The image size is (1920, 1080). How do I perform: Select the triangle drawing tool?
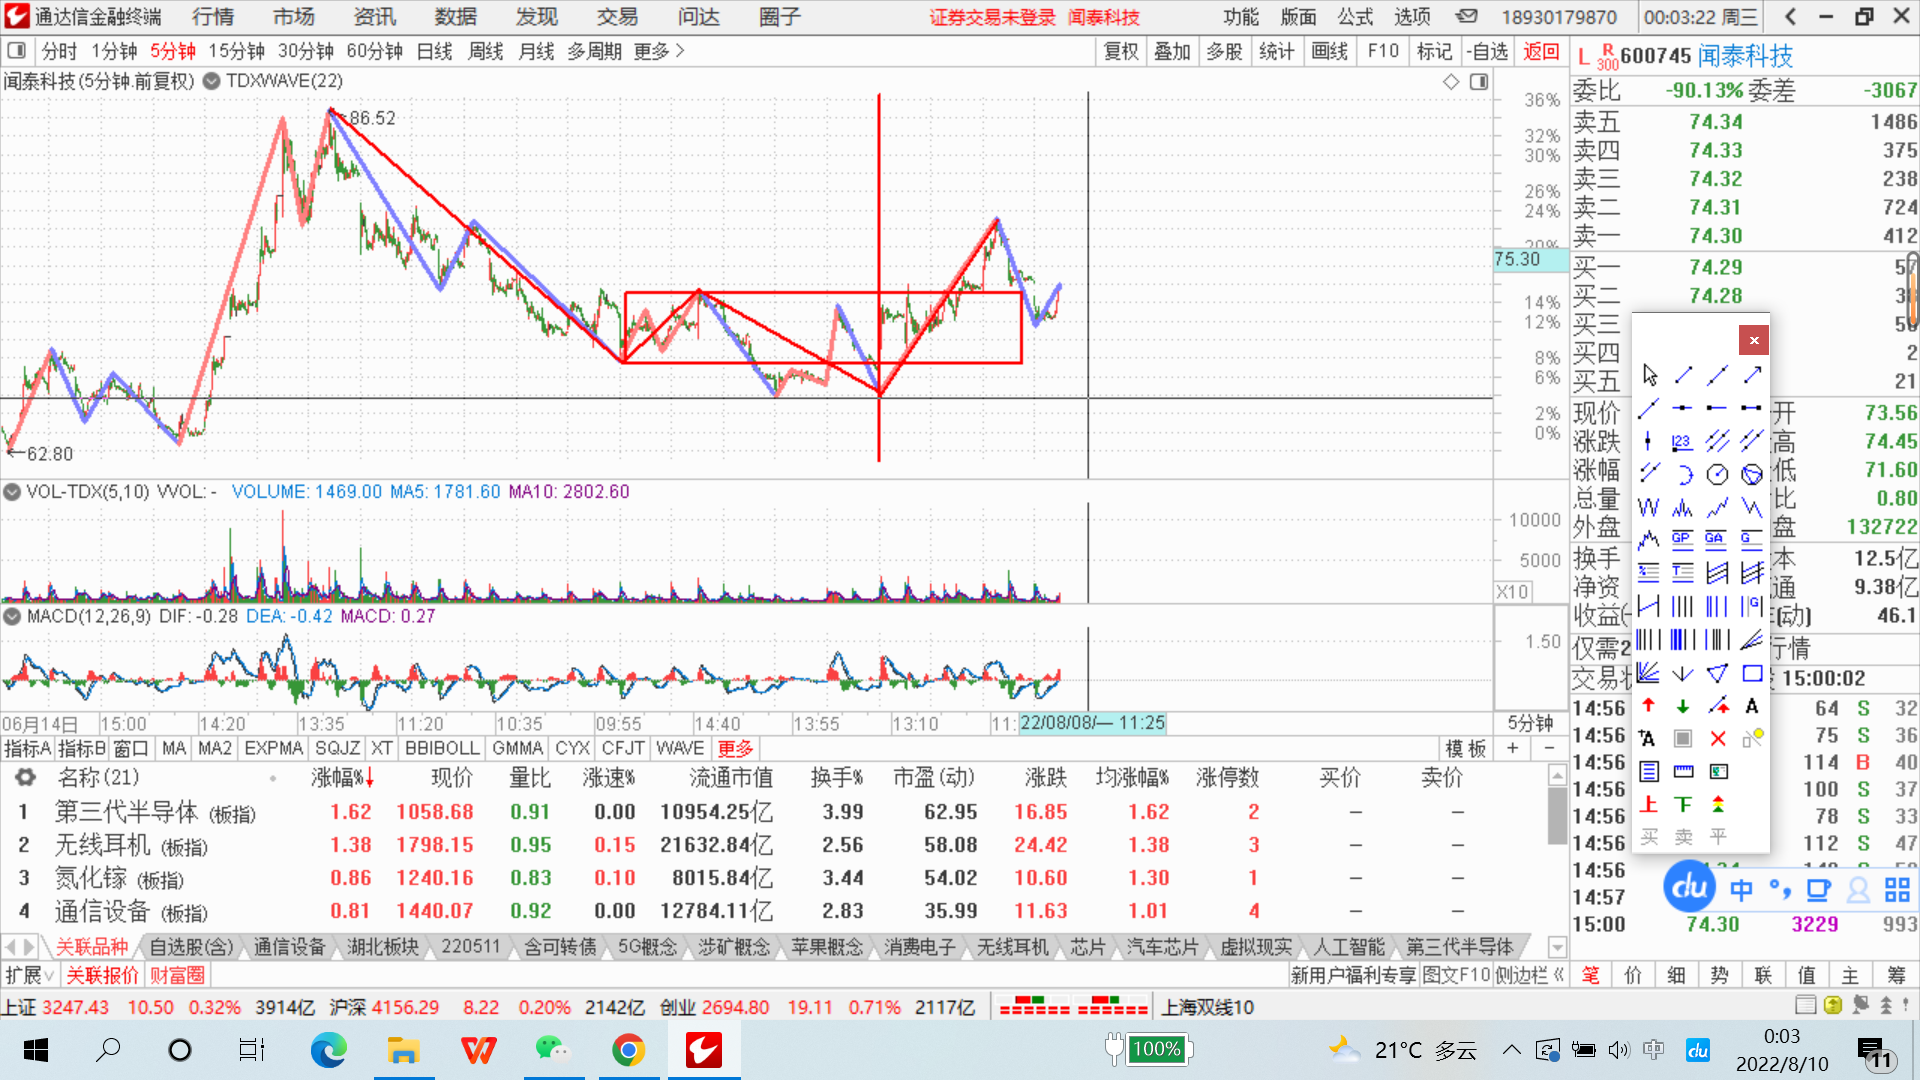1717,674
